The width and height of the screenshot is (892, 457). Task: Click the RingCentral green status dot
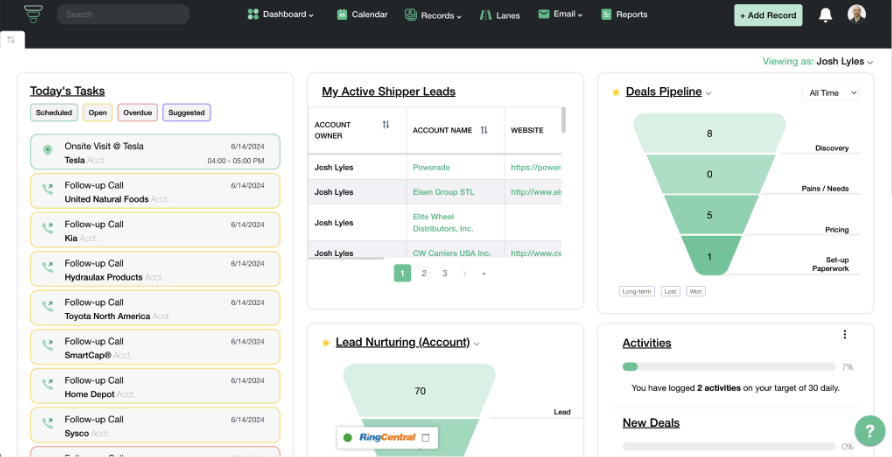pos(348,438)
